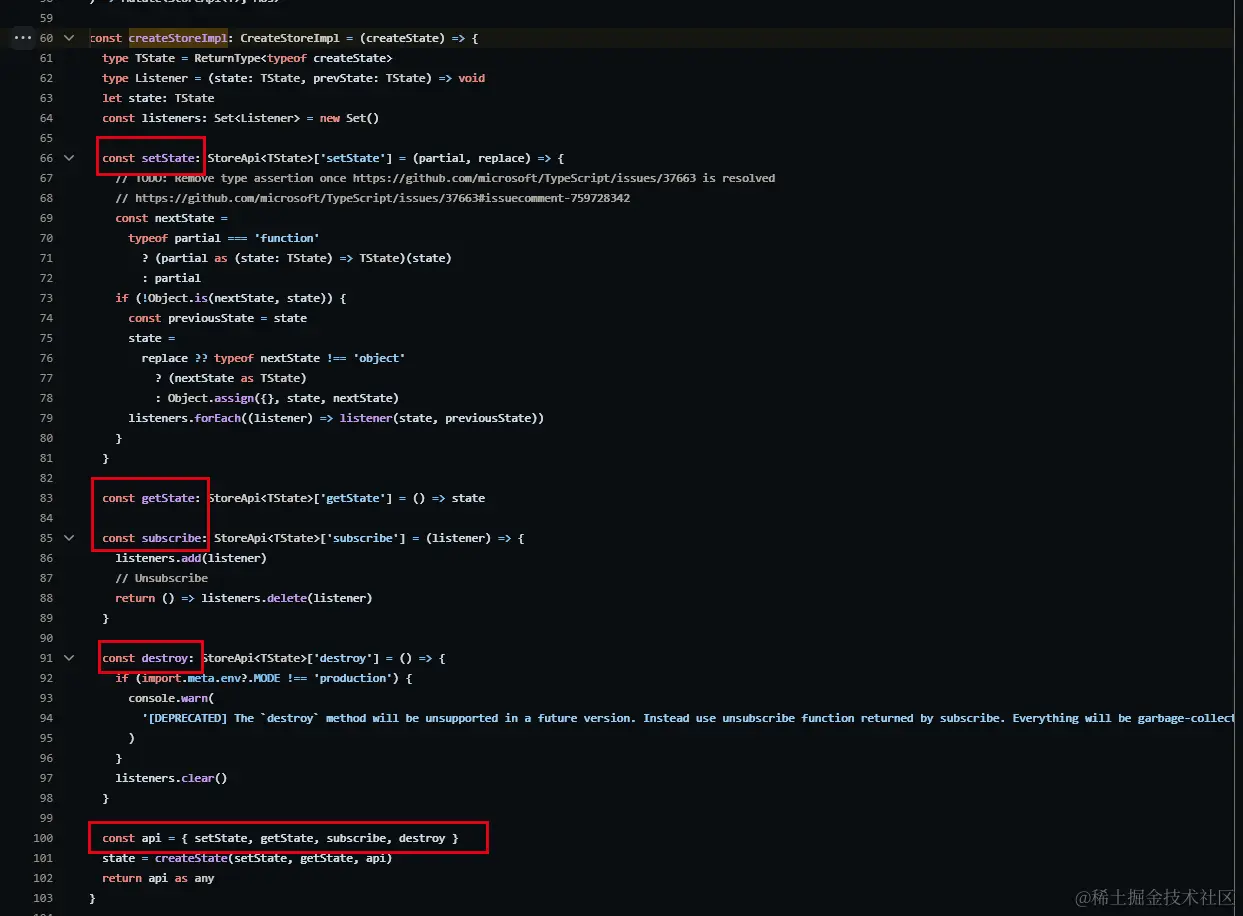The height and width of the screenshot is (916, 1243).
Task: Click the 'object' string literal on line 76
Action: click(x=379, y=358)
